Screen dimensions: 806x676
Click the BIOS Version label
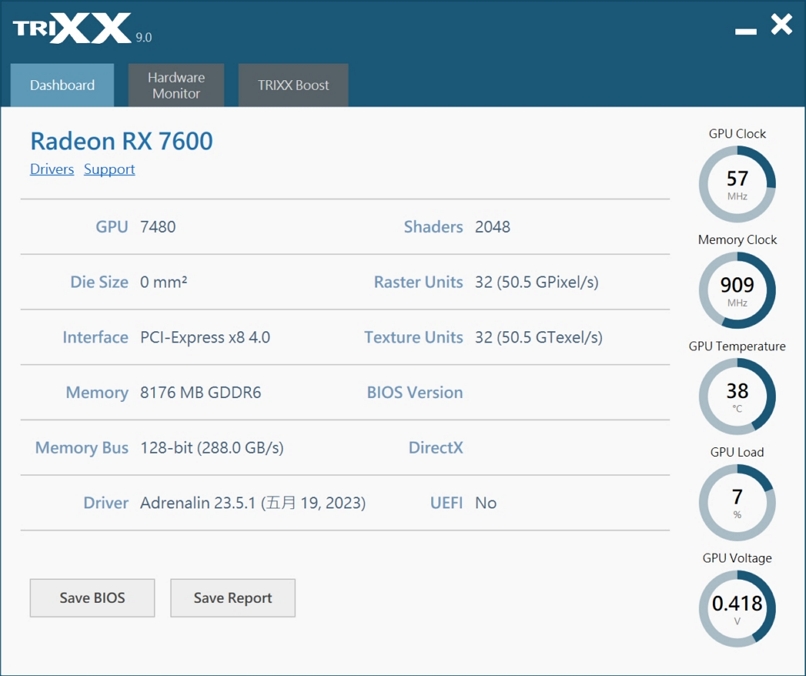(x=415, y=392)
